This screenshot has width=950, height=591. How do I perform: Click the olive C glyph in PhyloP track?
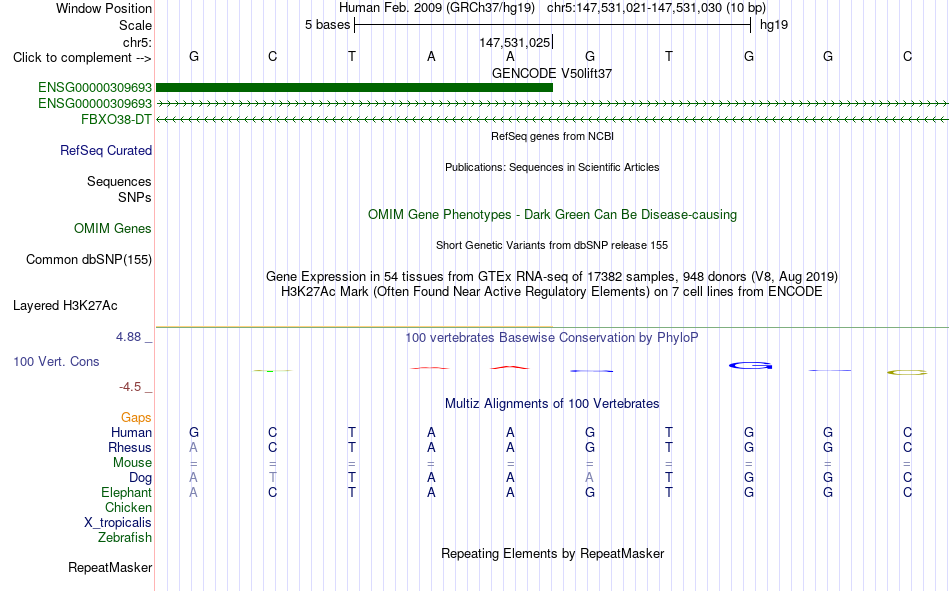(907, 372)
